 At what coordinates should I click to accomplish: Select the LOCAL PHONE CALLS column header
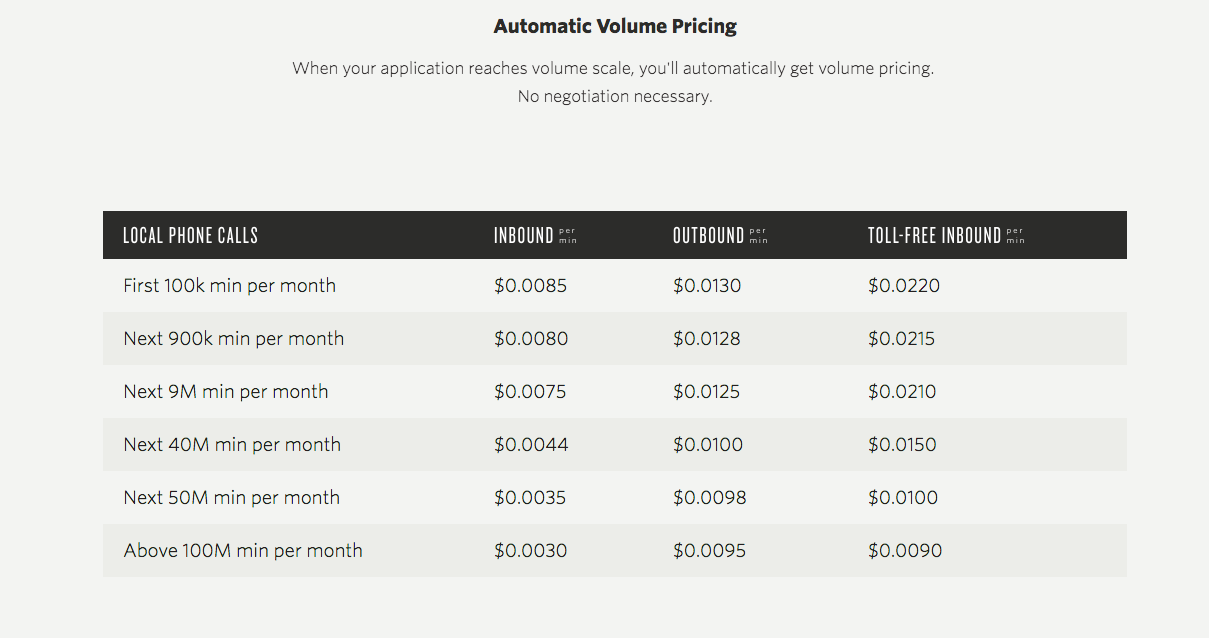190,236
